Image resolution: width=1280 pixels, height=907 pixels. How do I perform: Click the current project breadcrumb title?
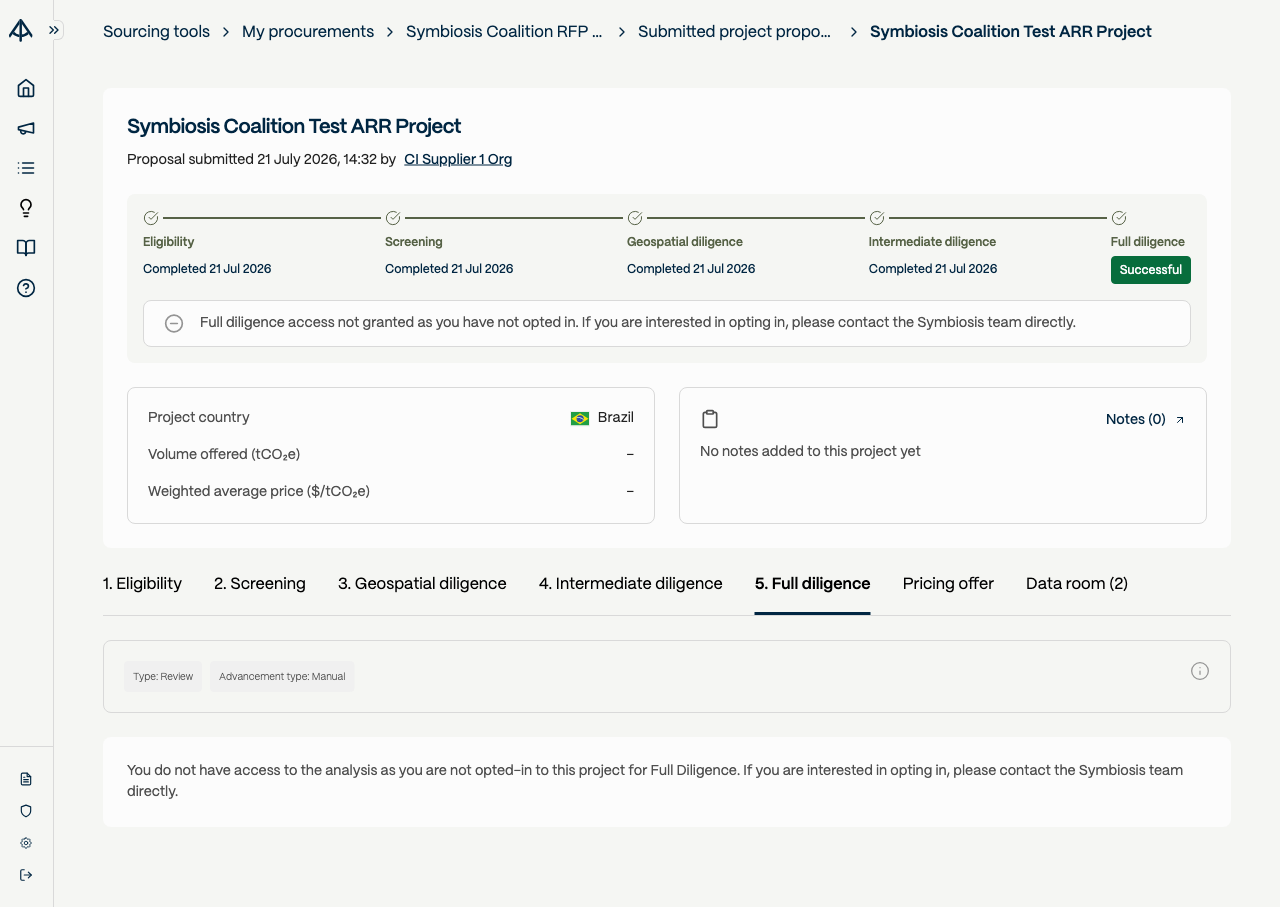1011,31
